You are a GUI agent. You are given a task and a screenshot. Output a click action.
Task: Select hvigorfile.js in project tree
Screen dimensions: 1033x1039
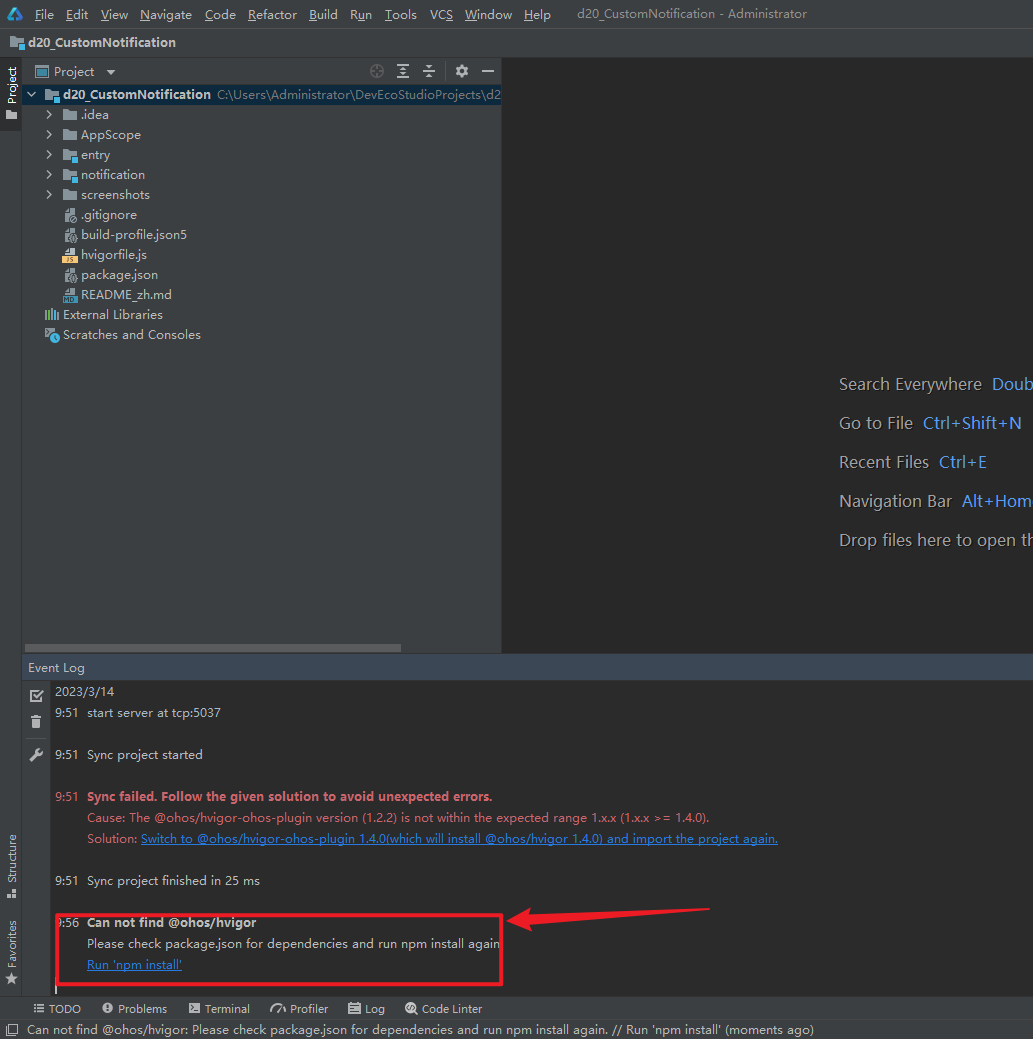point(114,255)
